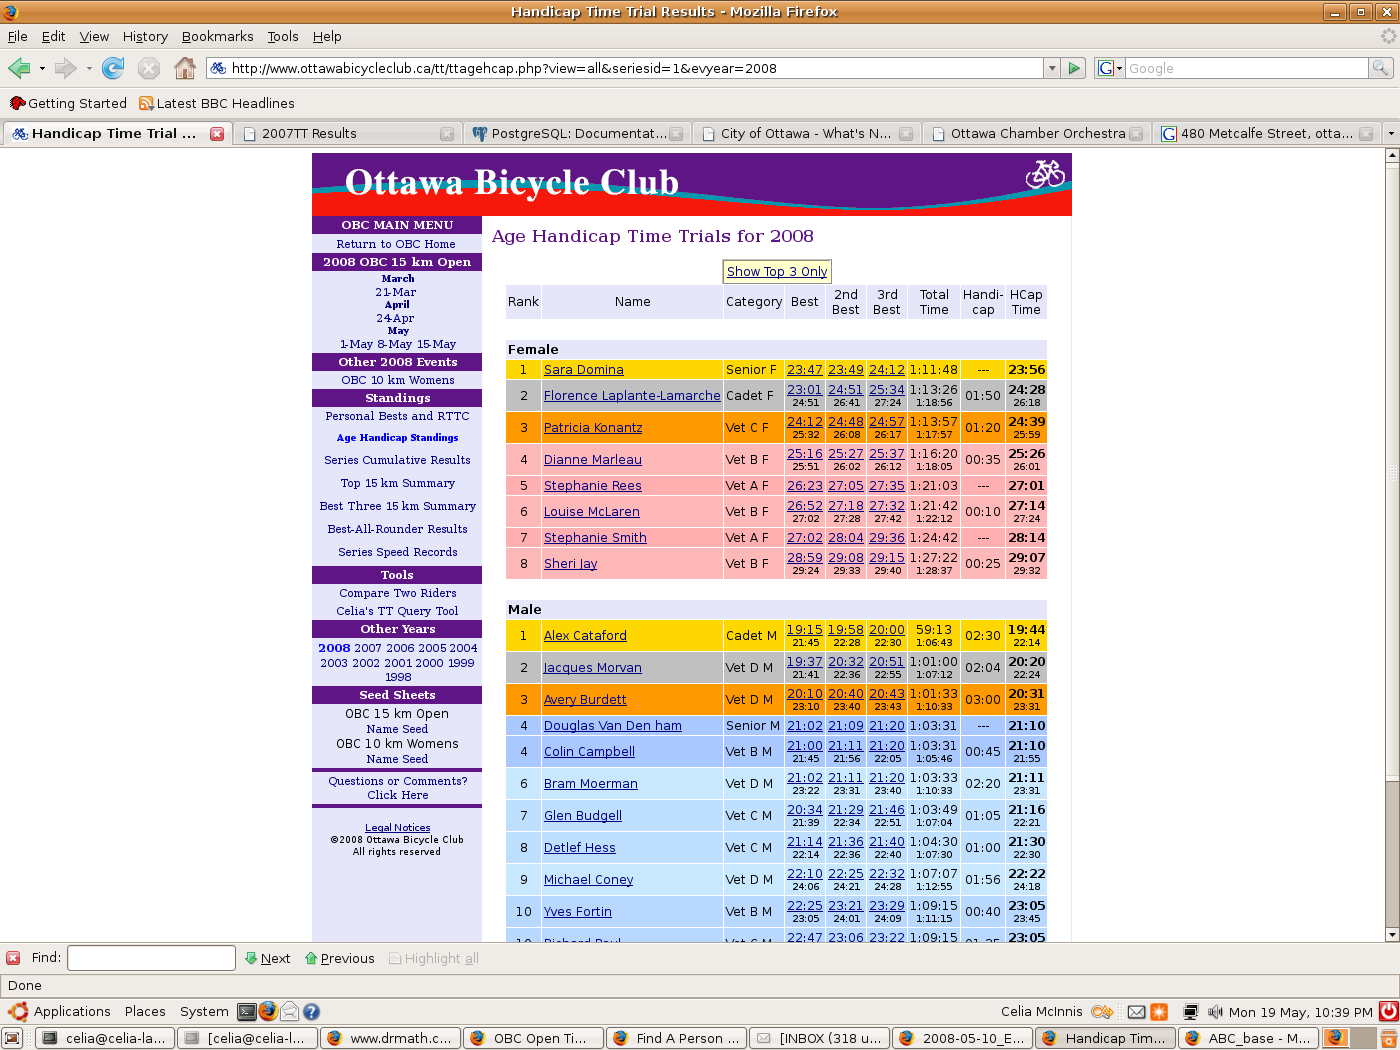Viewport: 1400px width, 1050px height.
Task: Click the Show Top 3 Only button
Action: pyautogui.click(x=777, y=271)
